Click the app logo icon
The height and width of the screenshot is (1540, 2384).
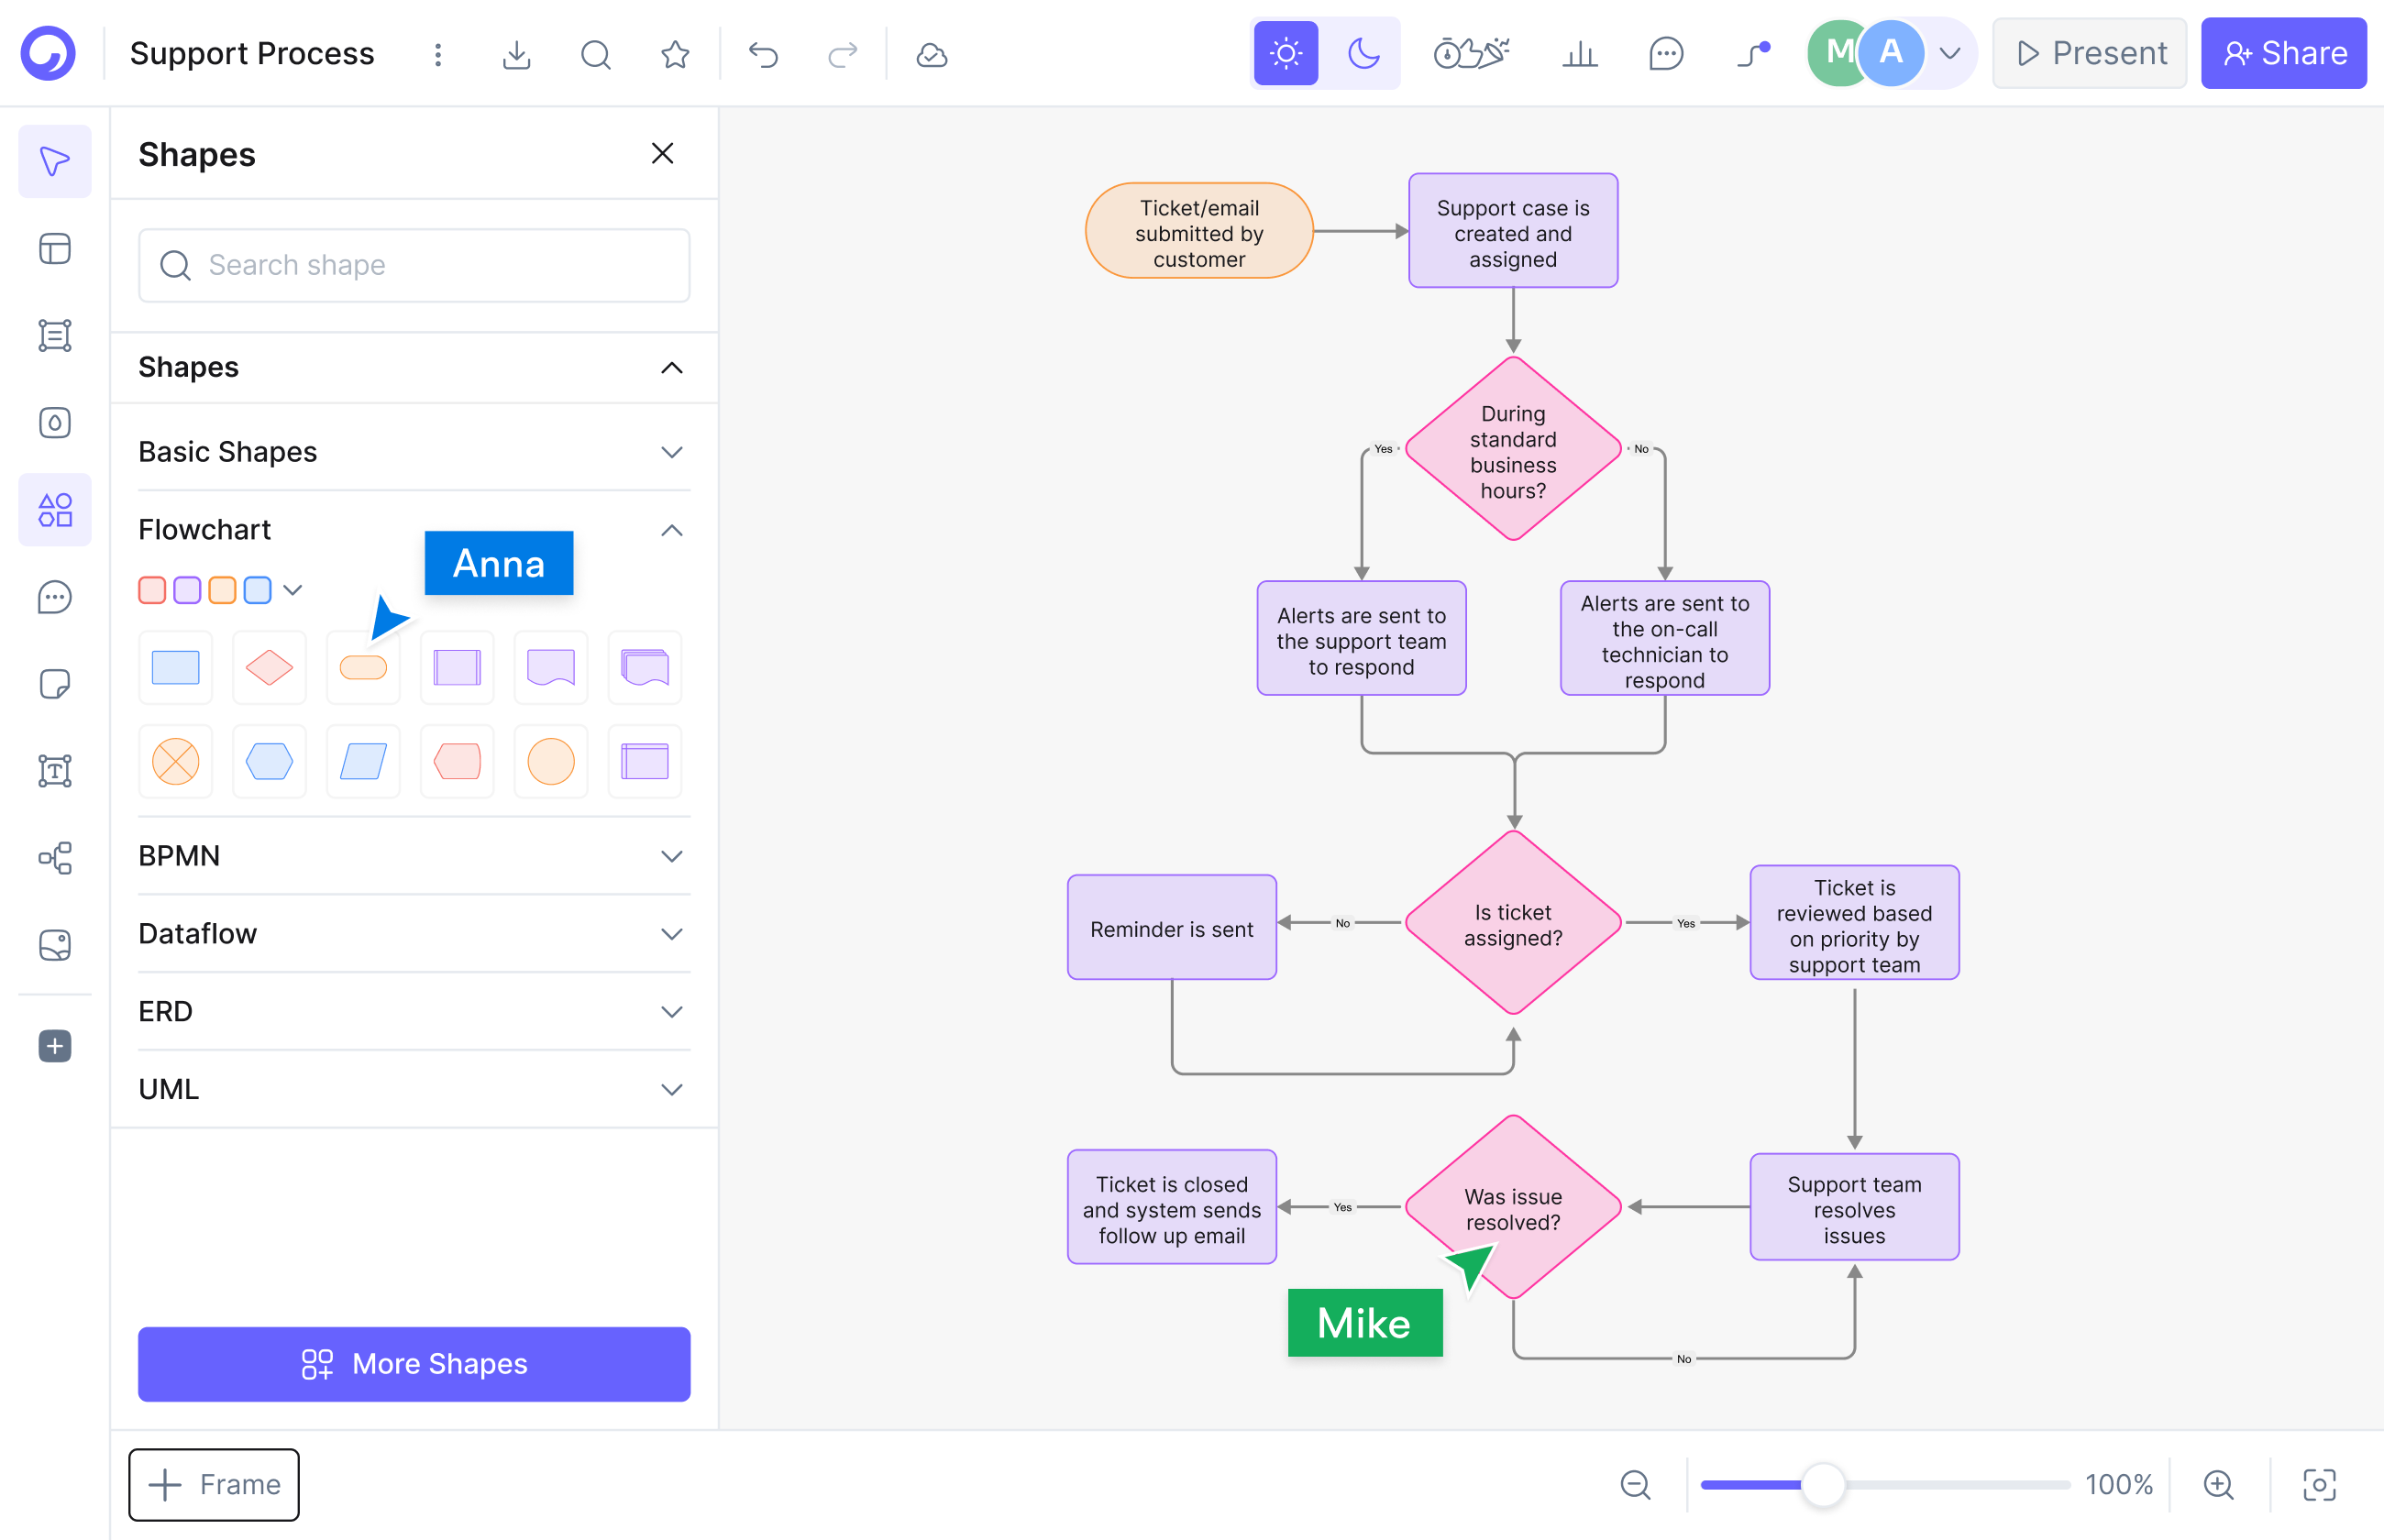[48, 53]
